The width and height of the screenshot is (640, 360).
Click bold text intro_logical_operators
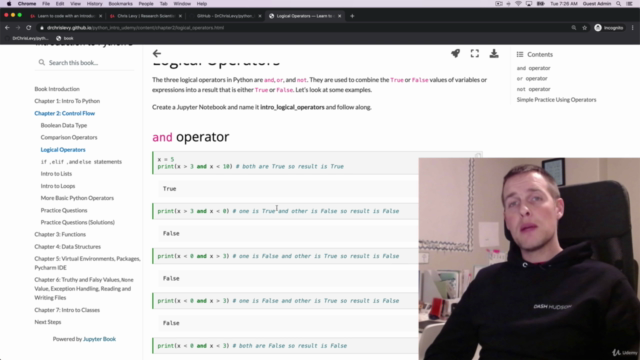292,107
